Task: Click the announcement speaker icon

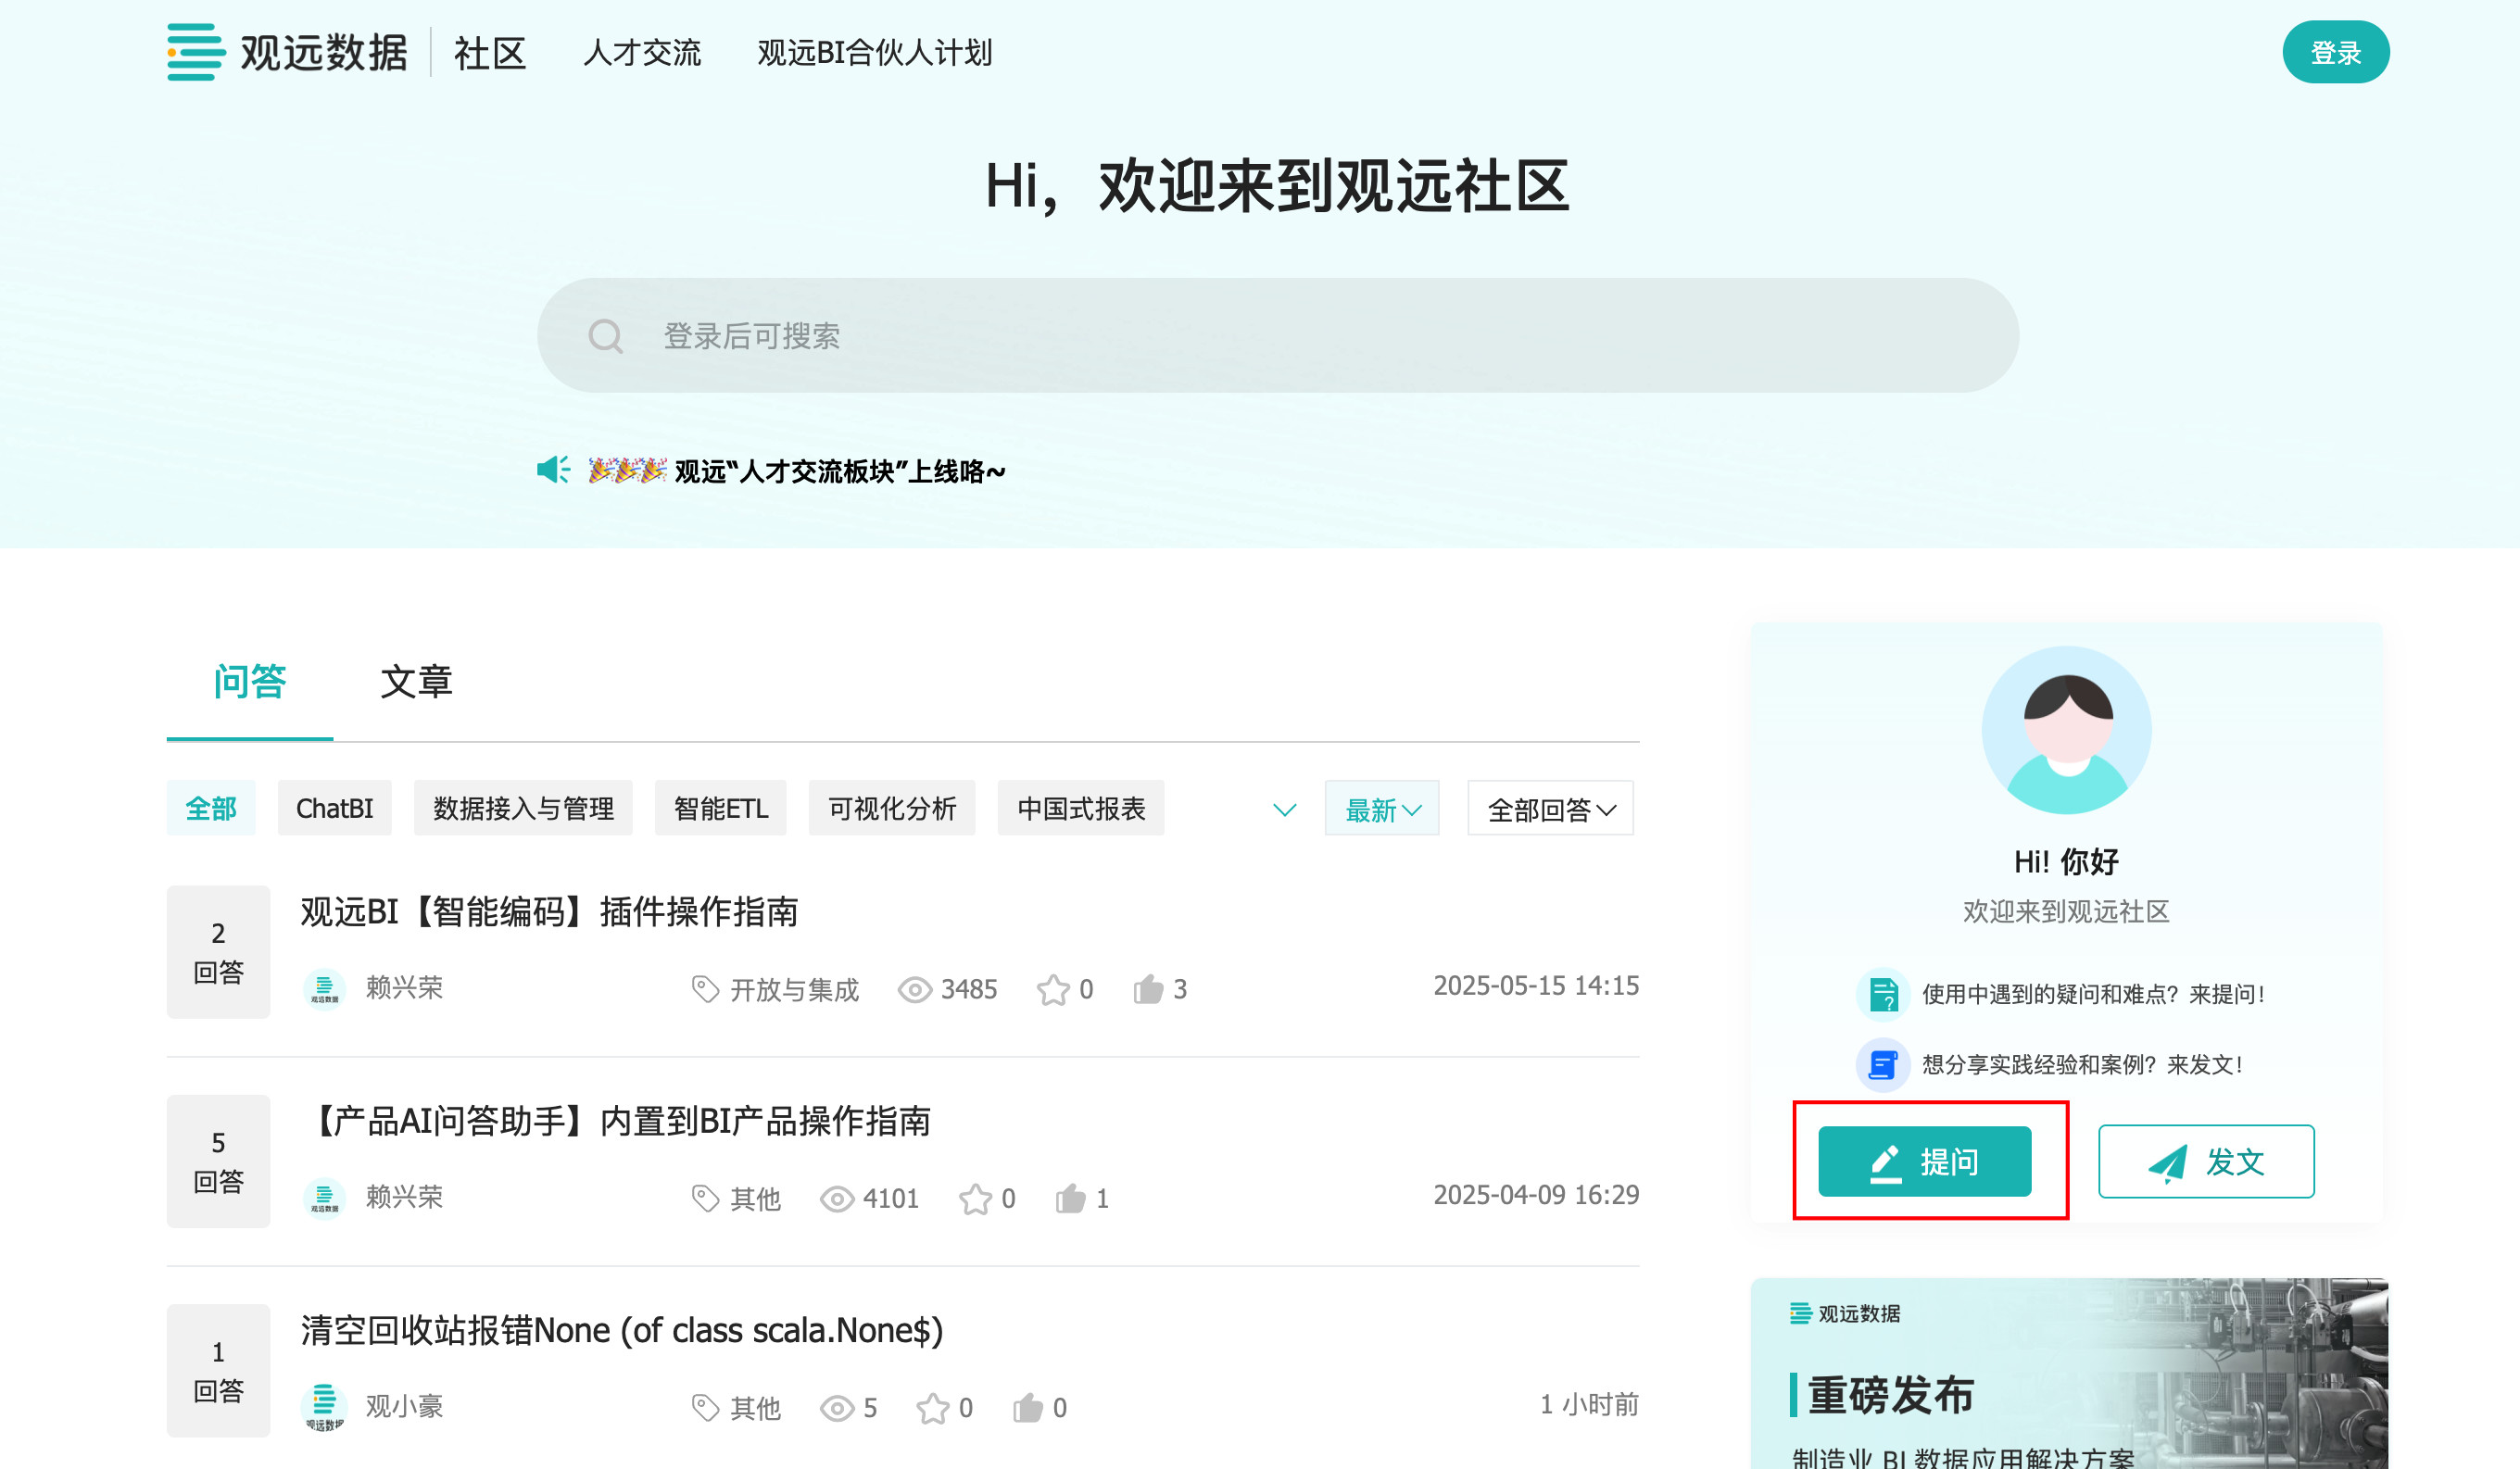Action: pos(553,470)
